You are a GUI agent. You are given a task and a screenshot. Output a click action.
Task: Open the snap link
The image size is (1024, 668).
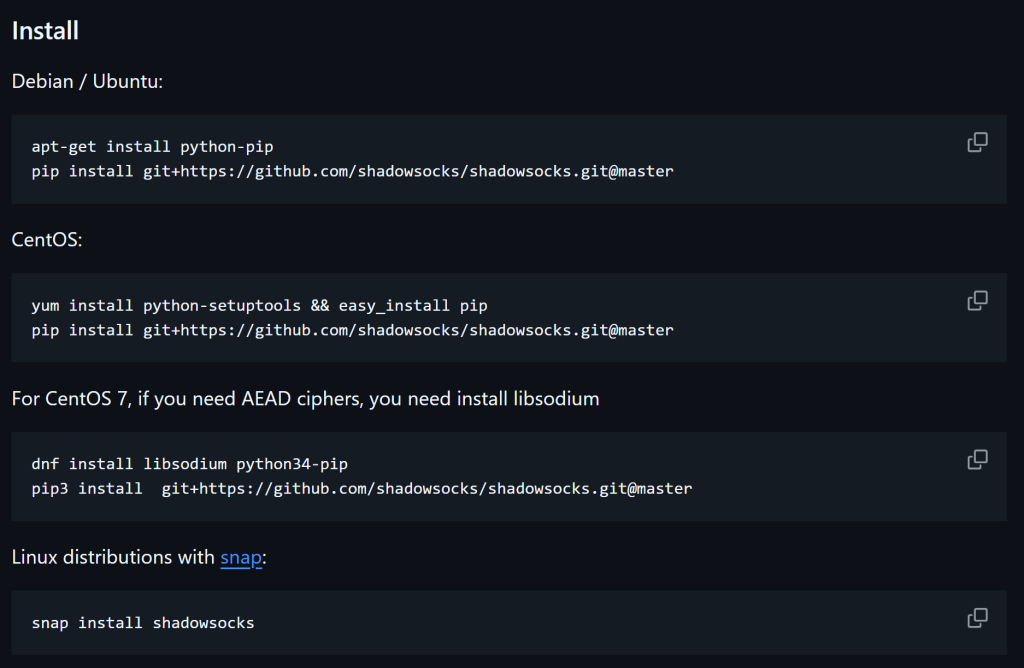(x=240, y=557)
